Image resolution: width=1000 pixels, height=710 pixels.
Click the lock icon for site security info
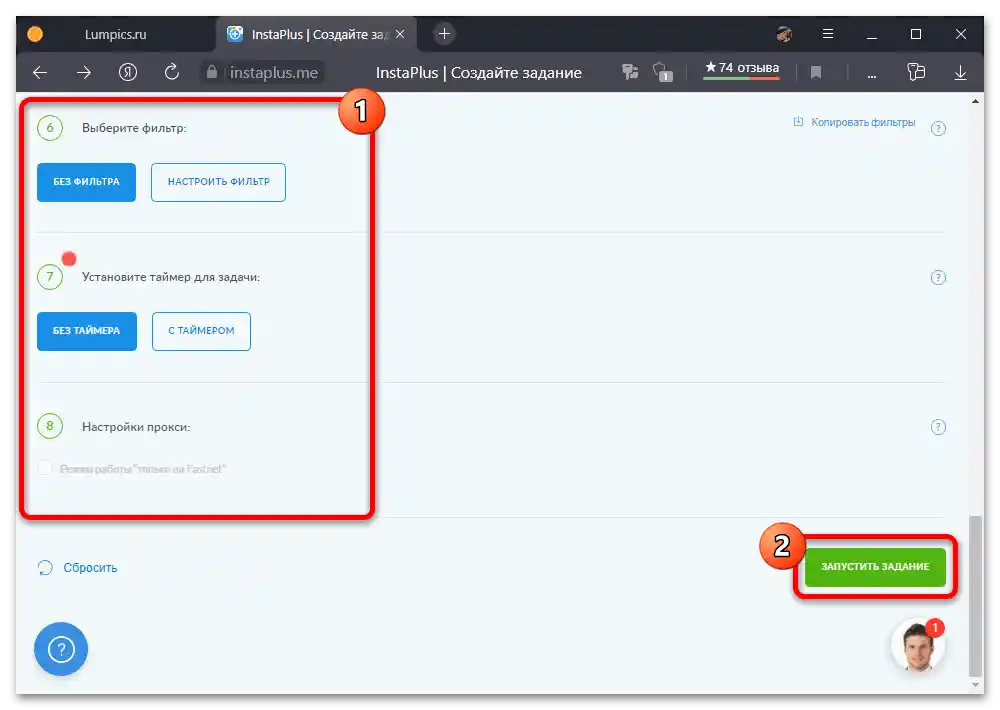coord(212,73)
